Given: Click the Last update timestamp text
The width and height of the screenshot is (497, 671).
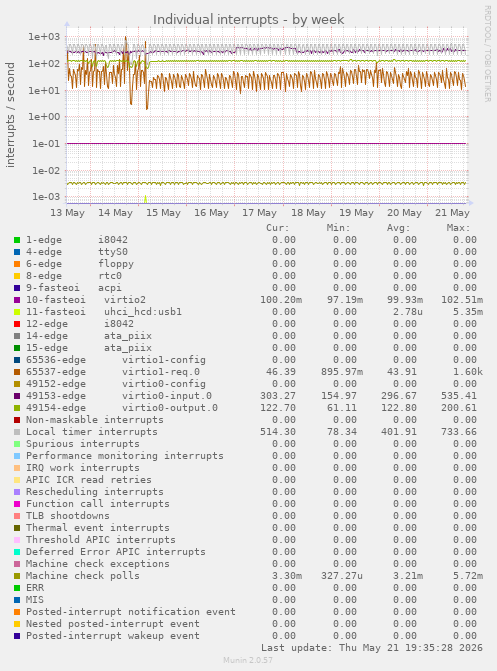Looking at the screenshot, I should point(372,647).
